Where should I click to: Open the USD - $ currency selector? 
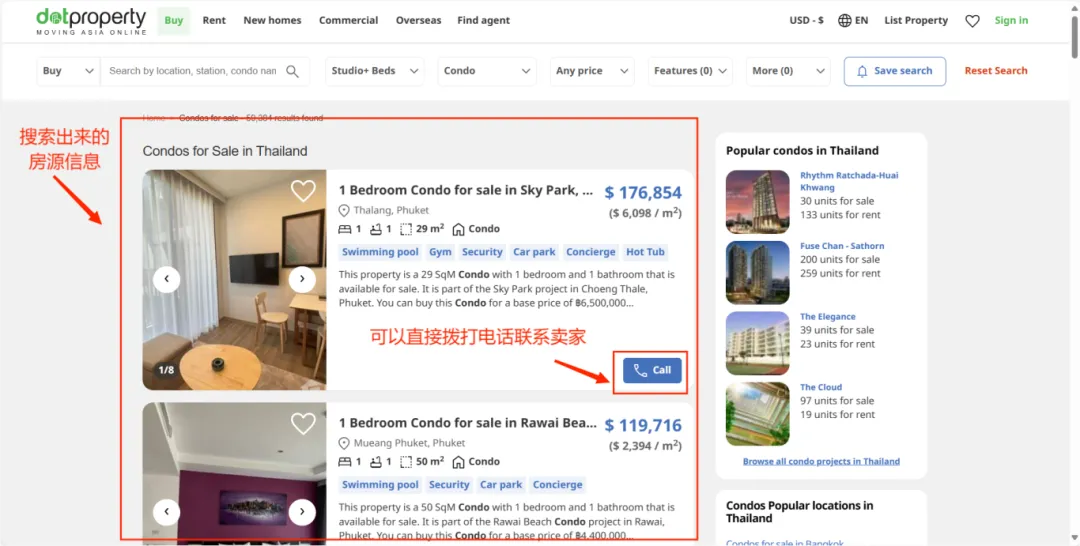click(807, 21)
